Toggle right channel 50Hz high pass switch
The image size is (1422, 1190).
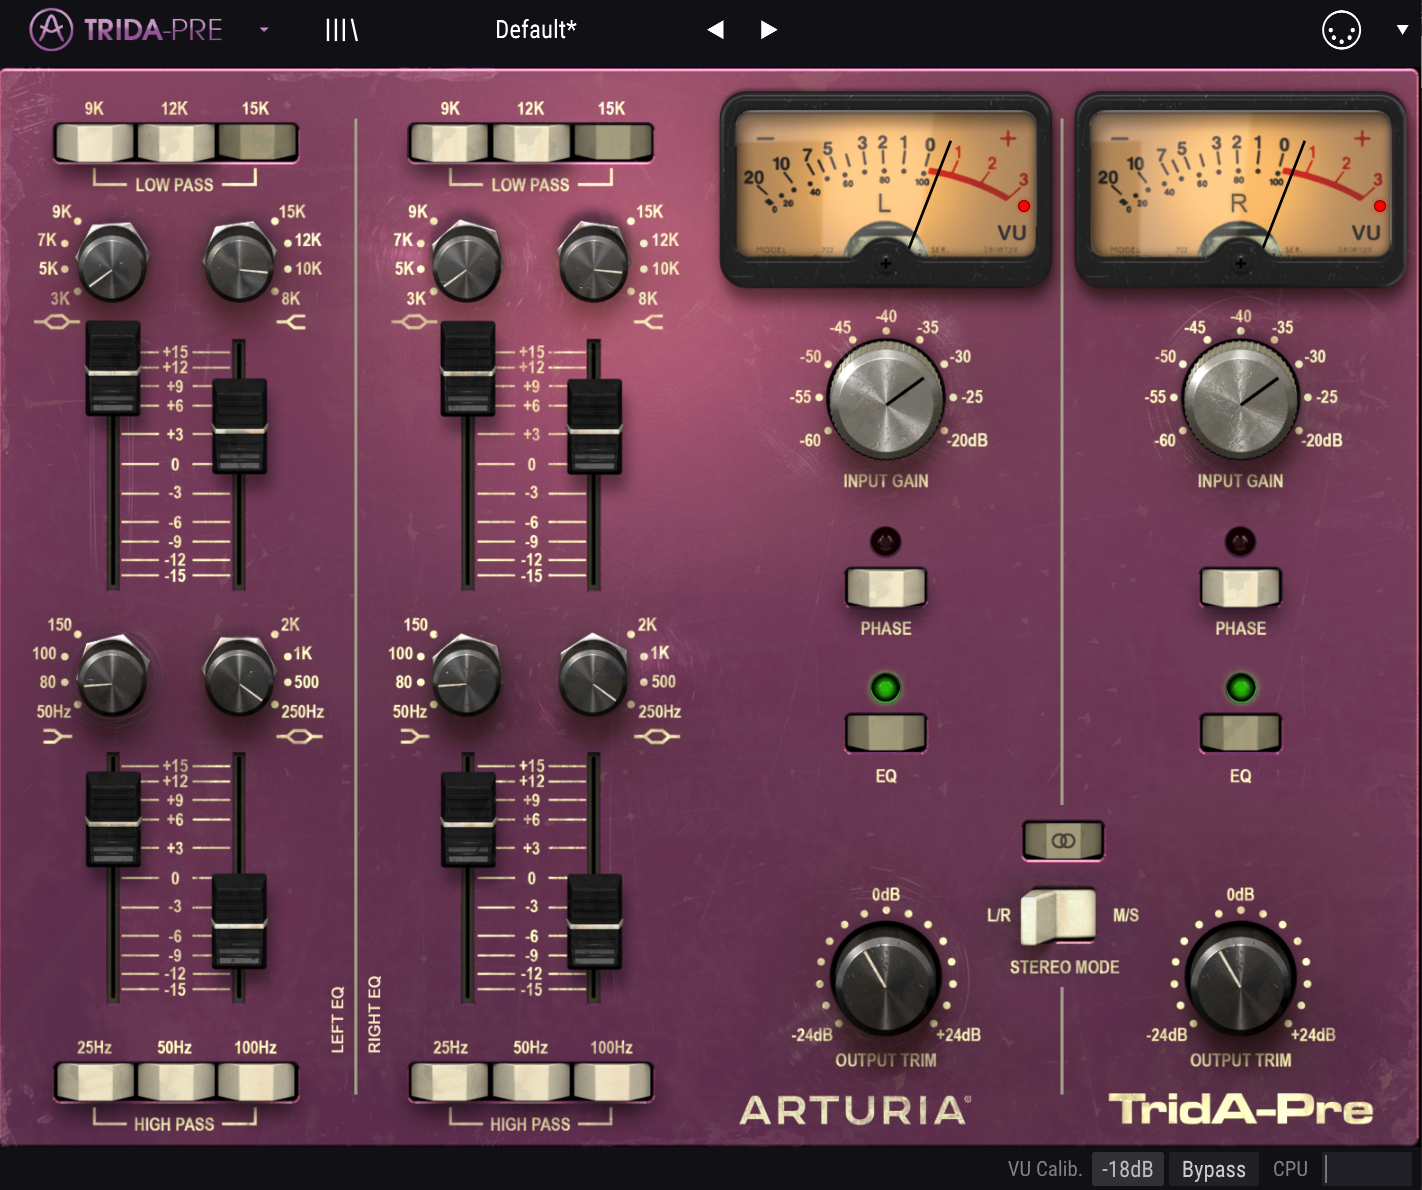[531, 1082]
